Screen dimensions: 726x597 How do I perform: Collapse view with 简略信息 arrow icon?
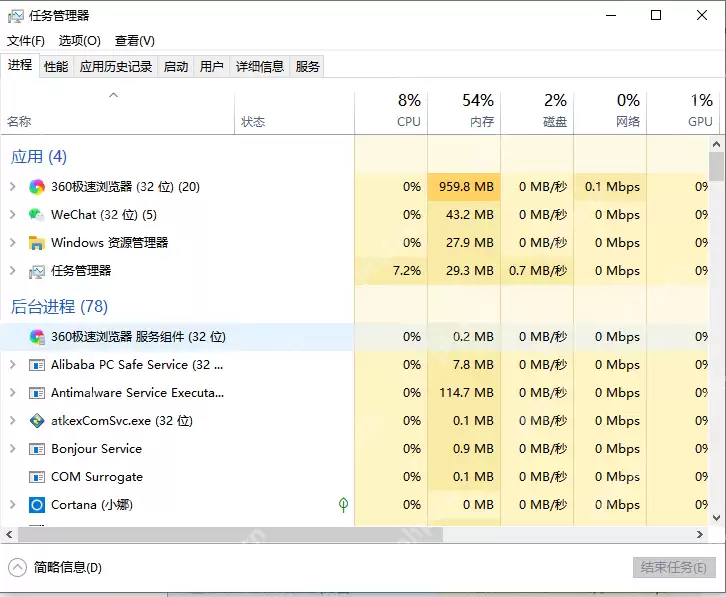coord(18,567)
